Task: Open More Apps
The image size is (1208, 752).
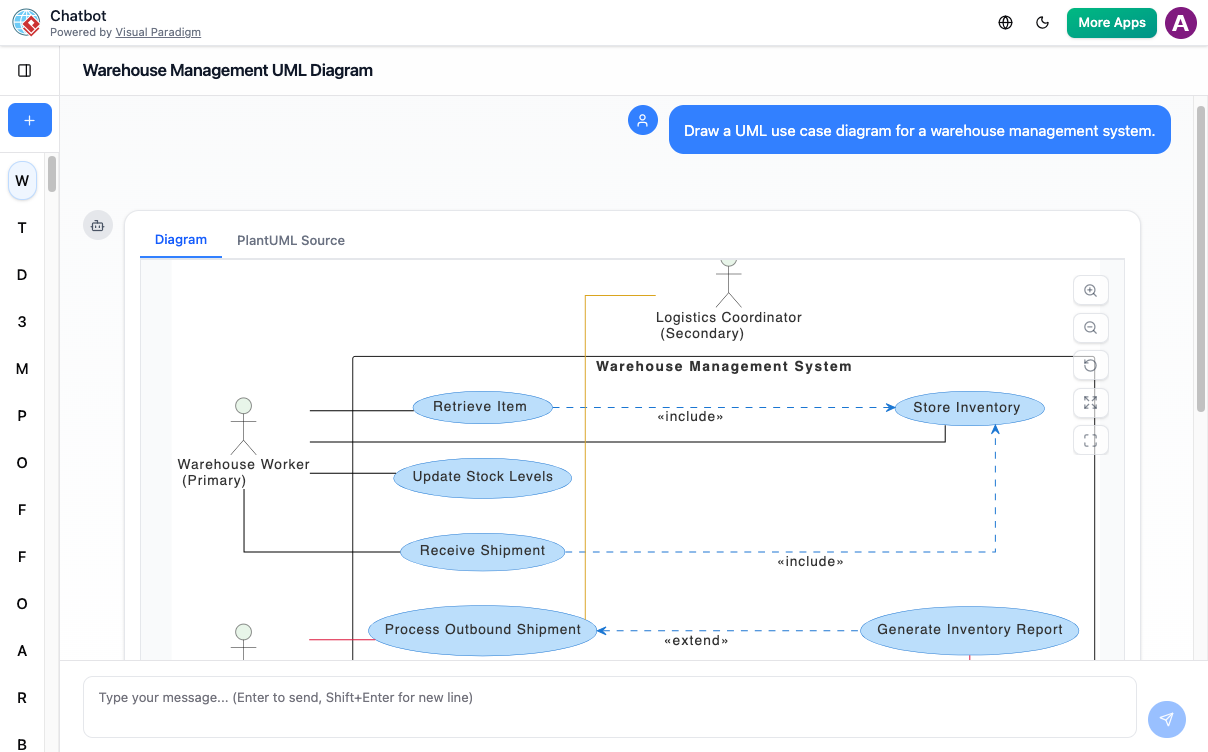Action: (1111, 21)
